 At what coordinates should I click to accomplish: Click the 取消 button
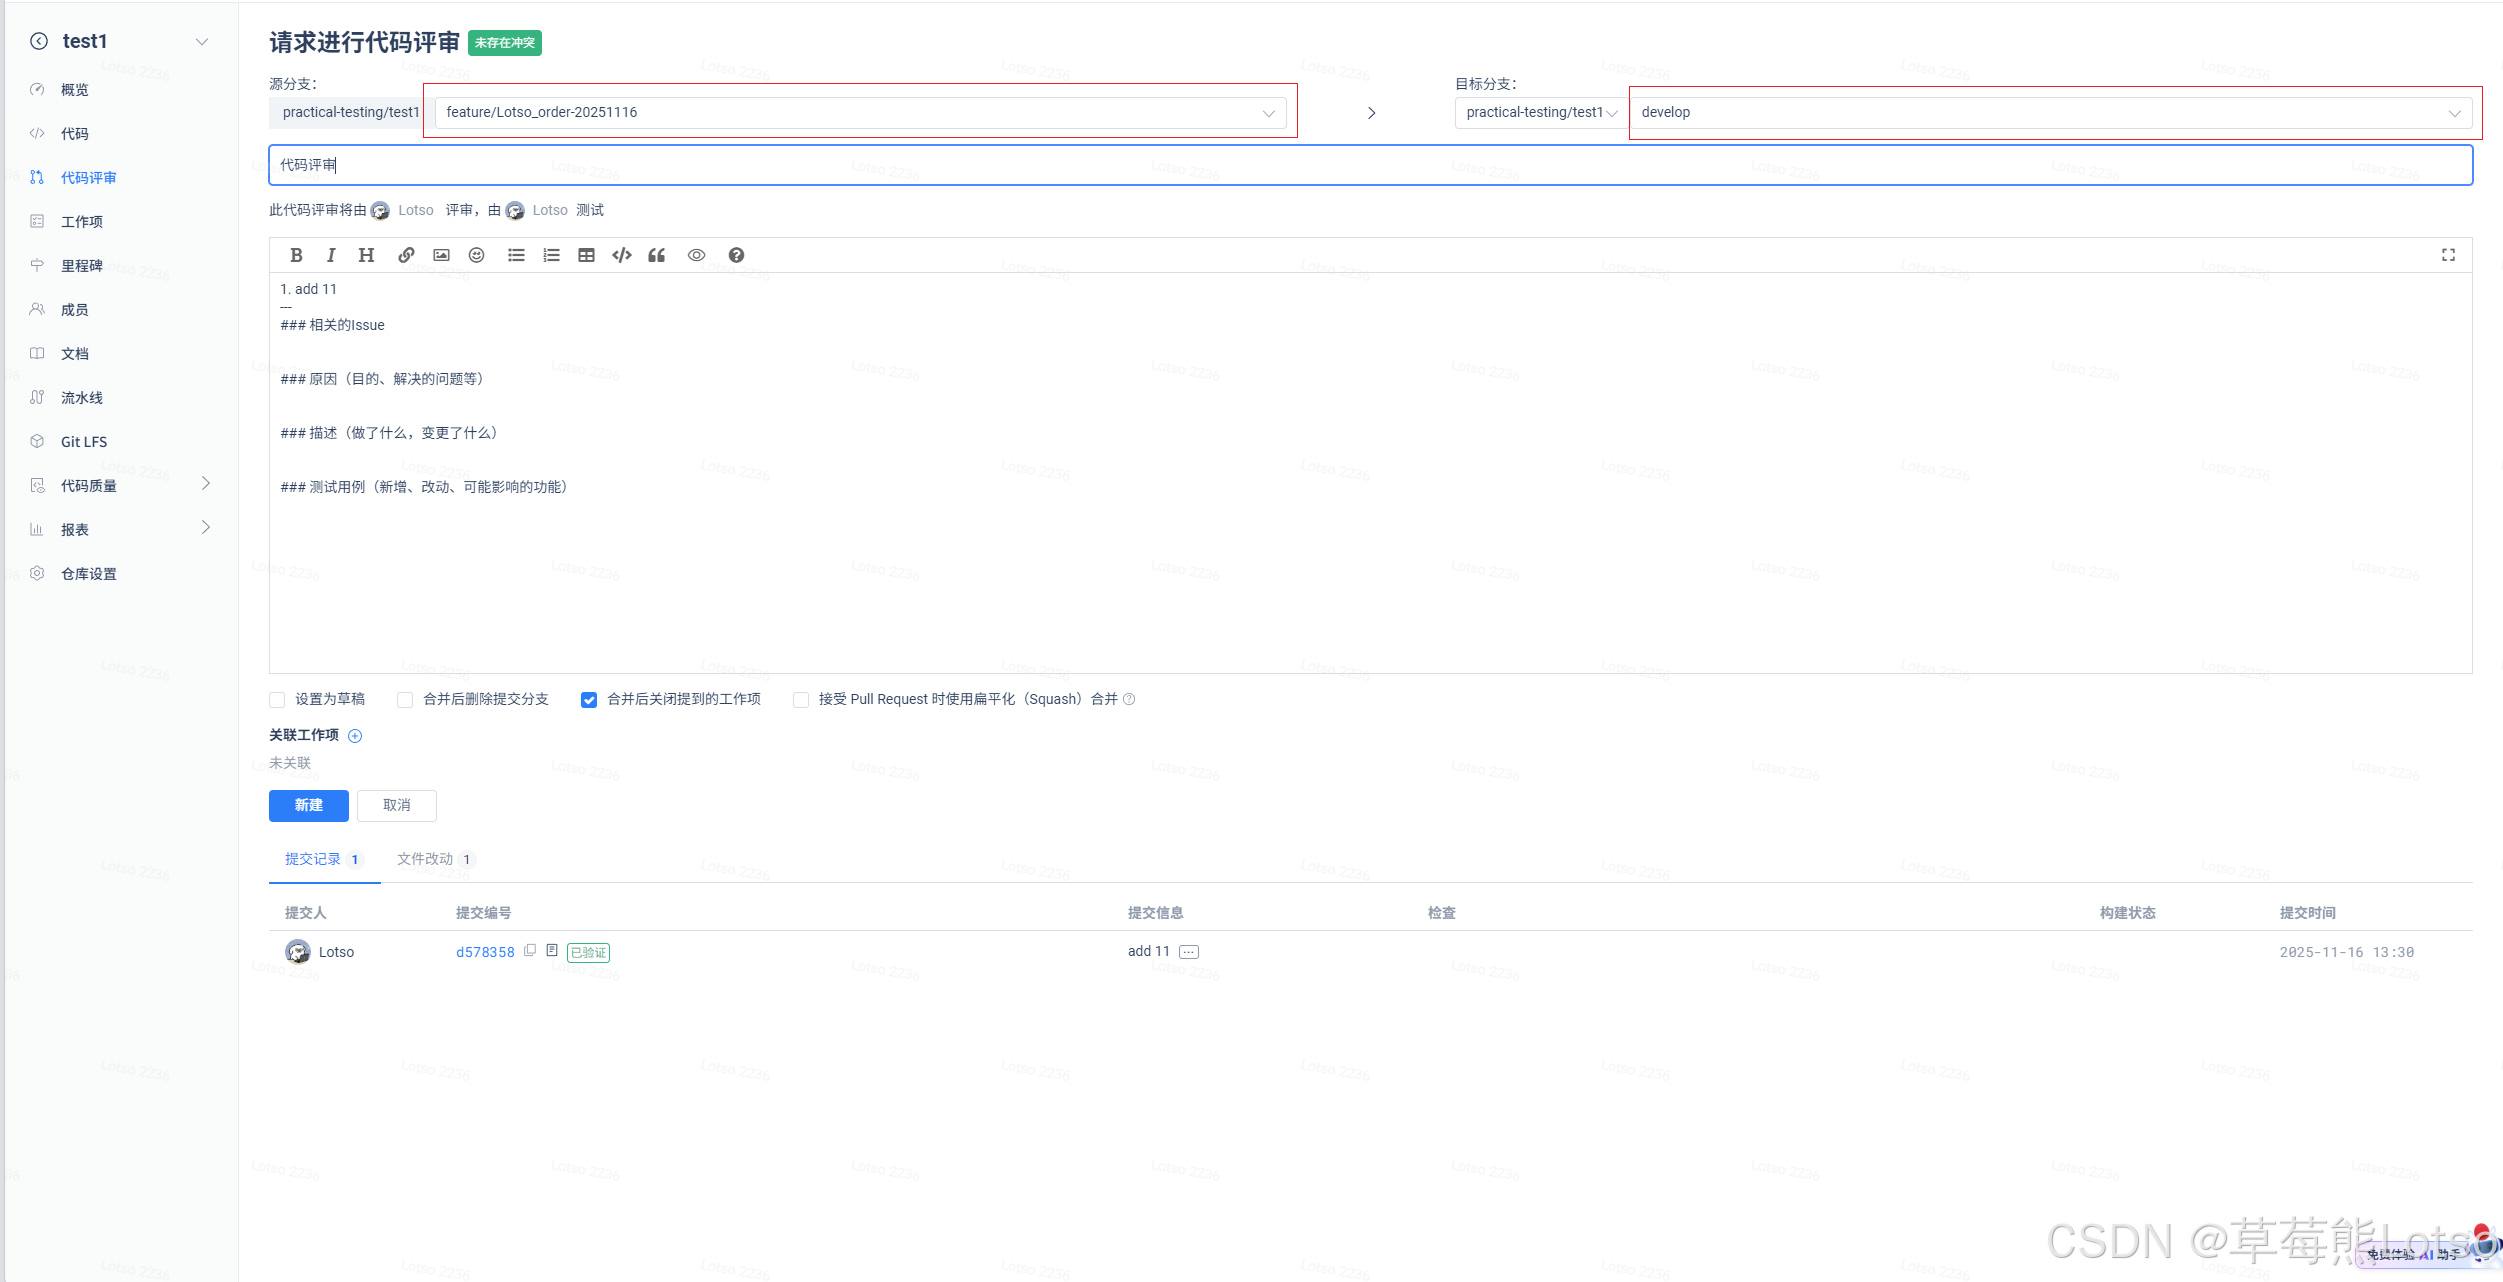[396, 805]
